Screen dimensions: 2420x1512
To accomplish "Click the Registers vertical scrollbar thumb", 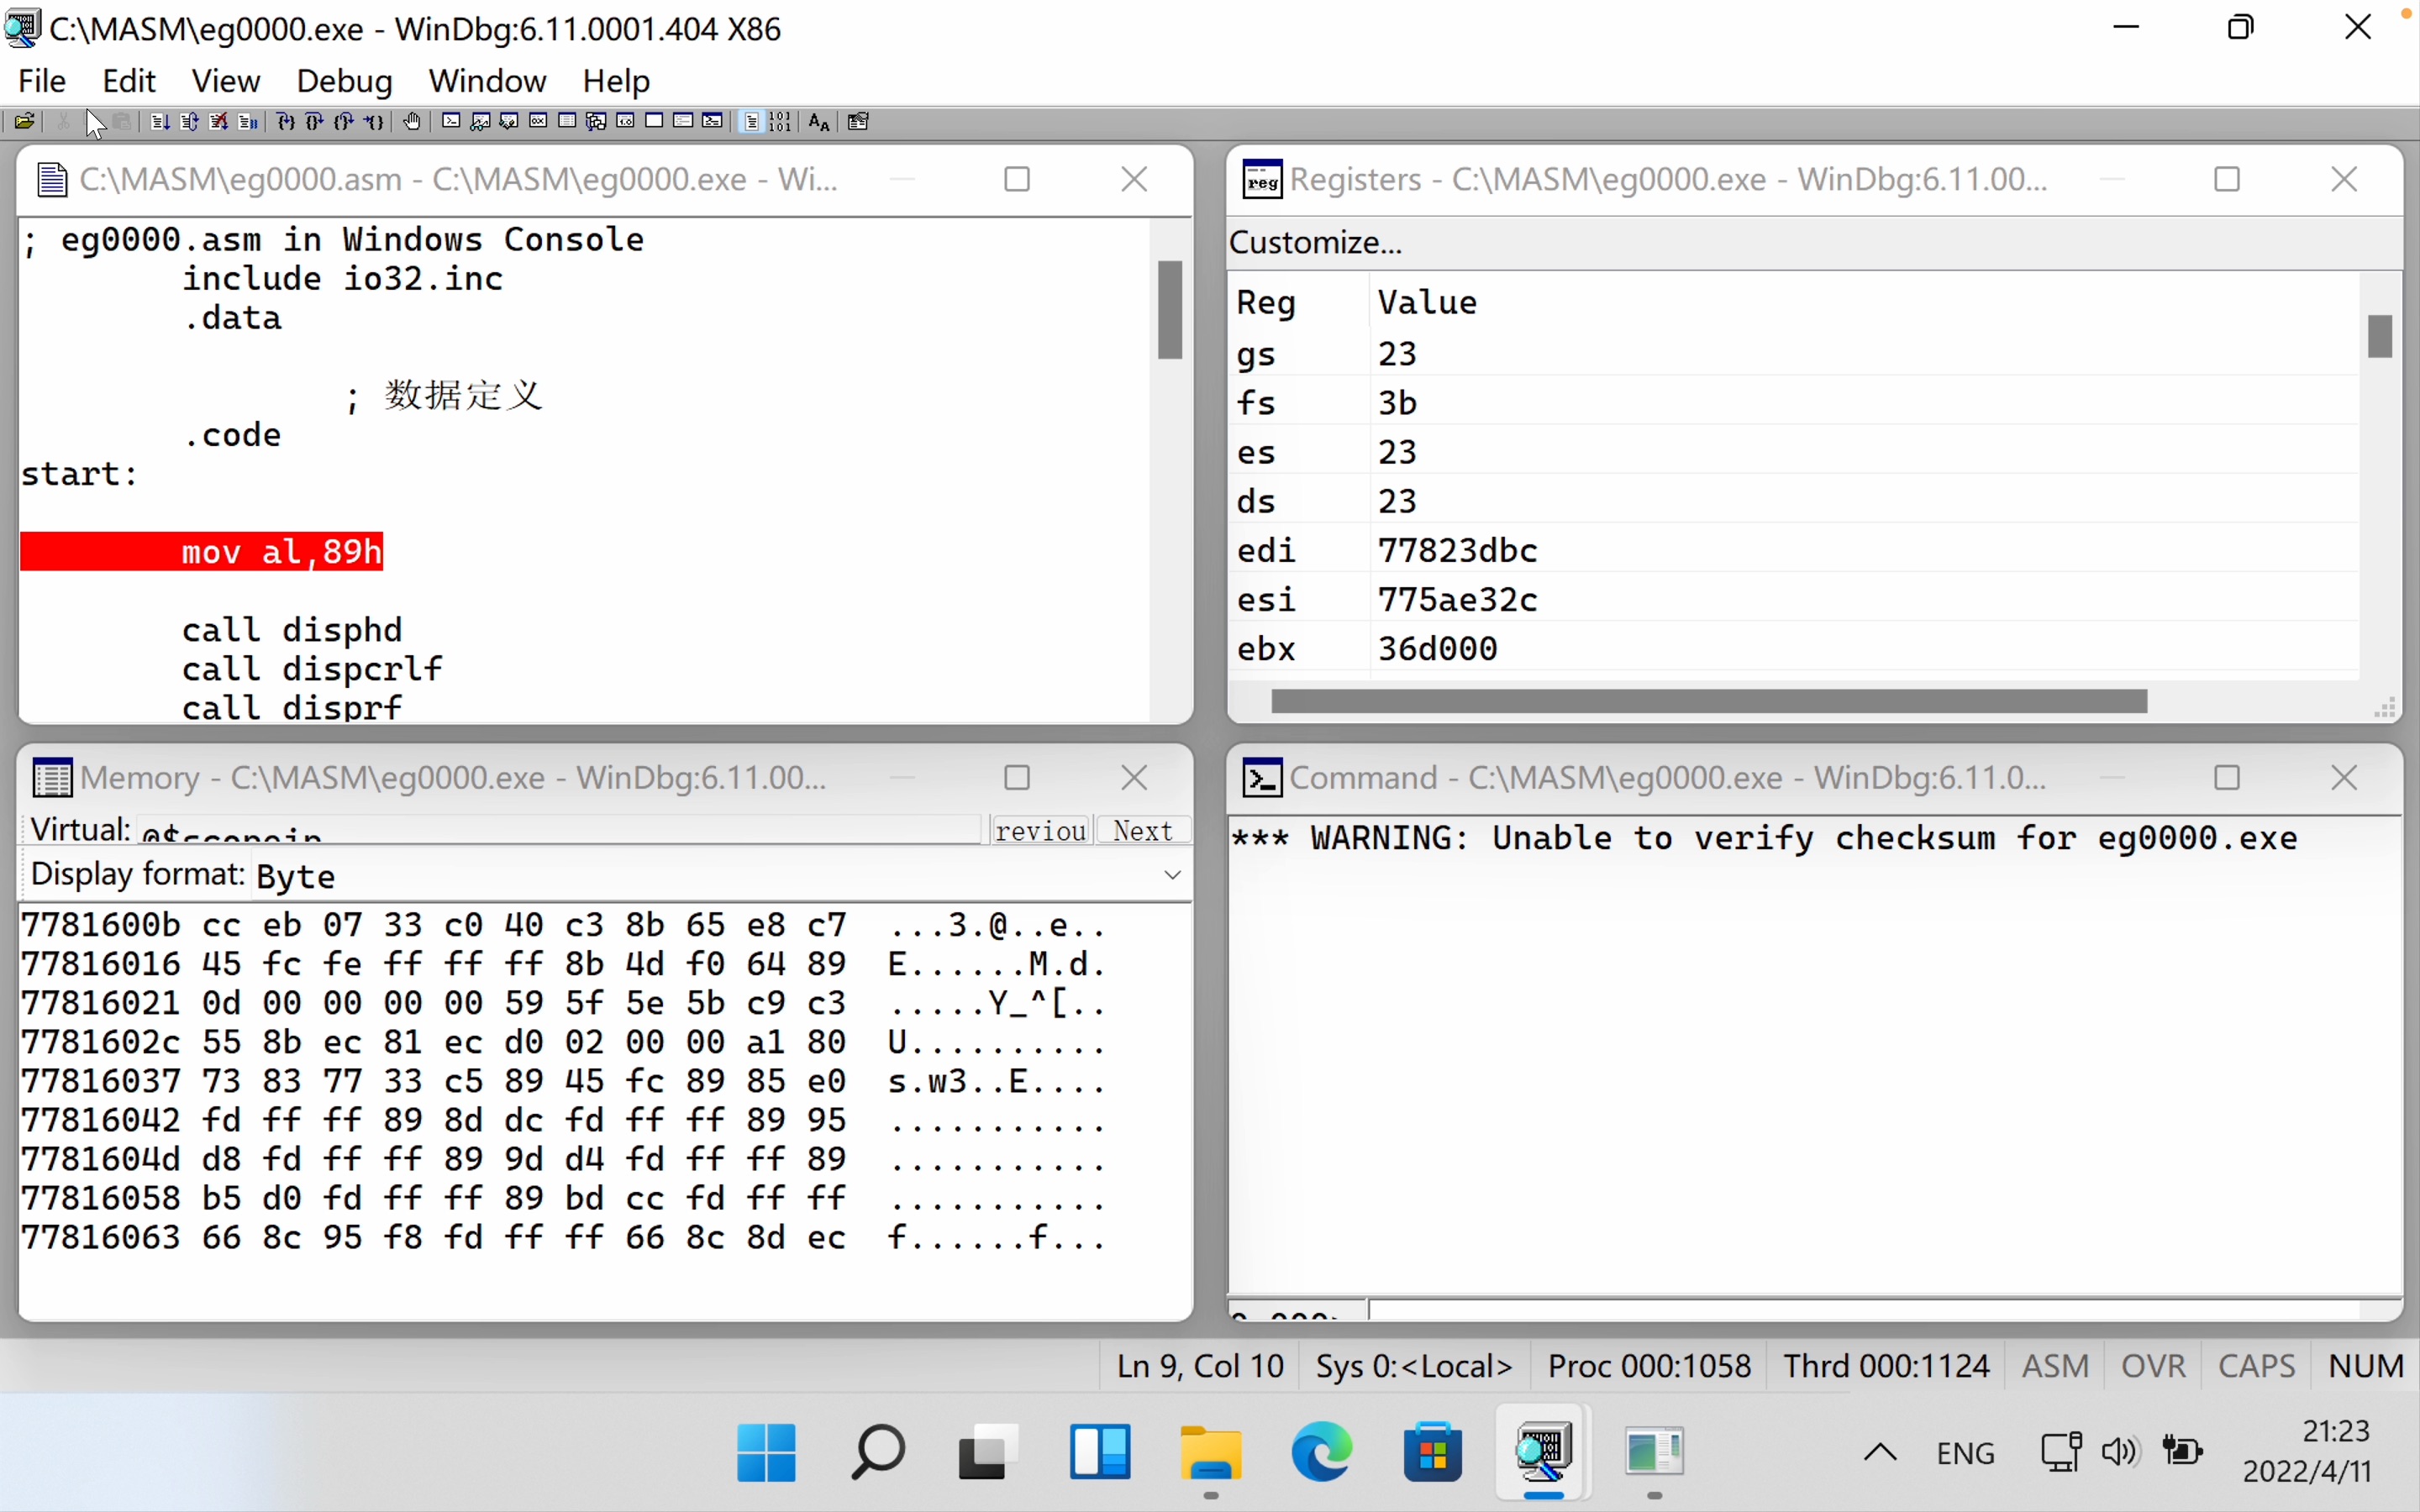I will (2380, 336).
